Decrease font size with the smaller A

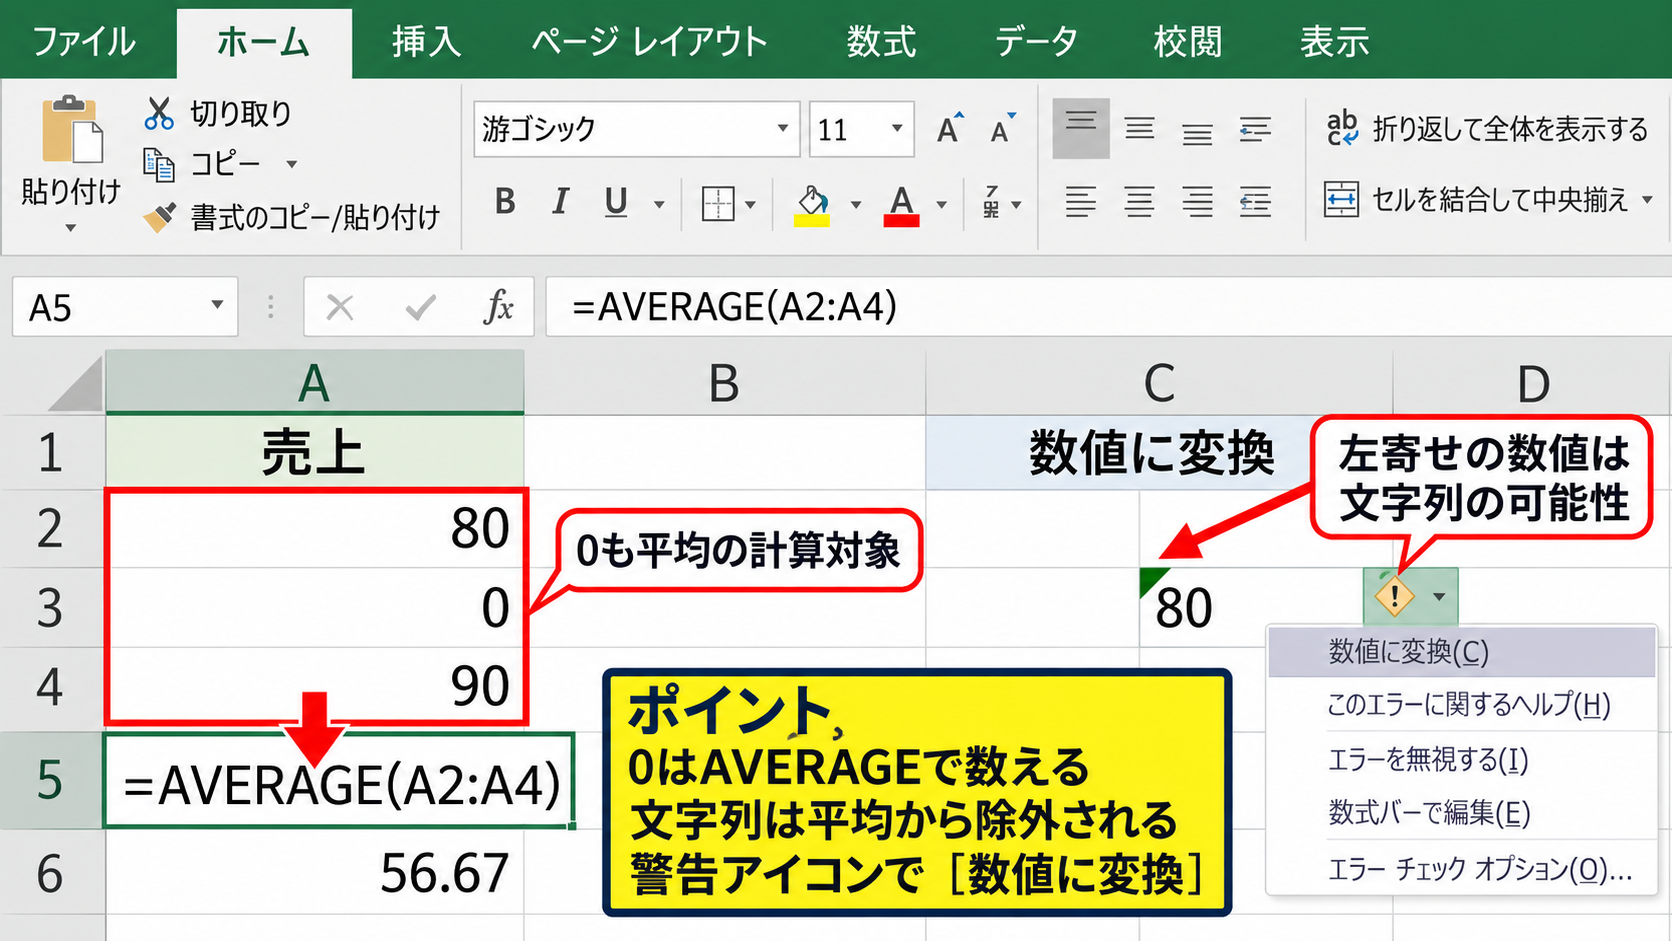click(1002, 129)
